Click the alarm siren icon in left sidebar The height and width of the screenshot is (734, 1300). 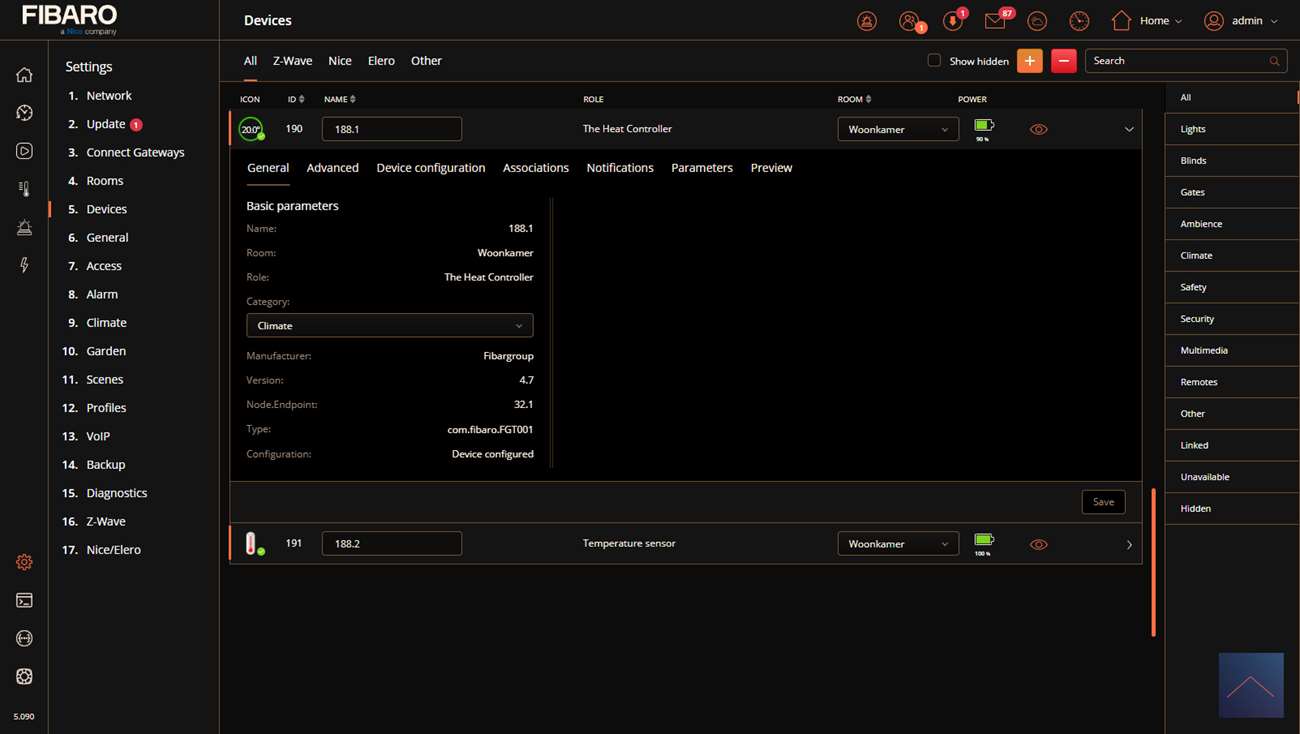coord(24,227)
